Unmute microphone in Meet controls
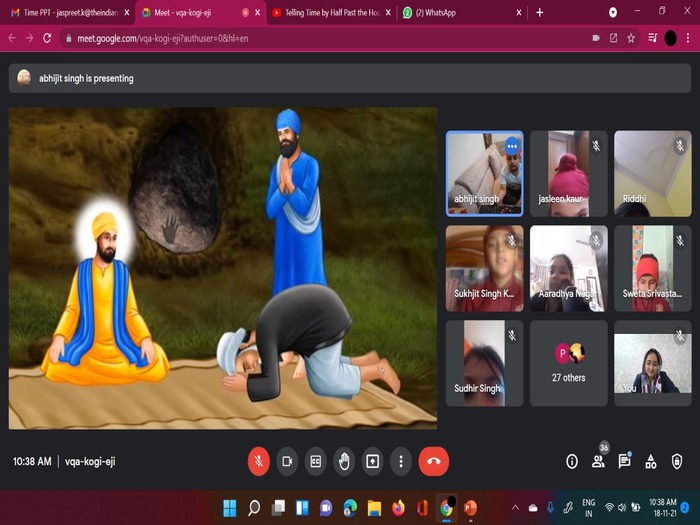700x525 pixels. (258, 461)
